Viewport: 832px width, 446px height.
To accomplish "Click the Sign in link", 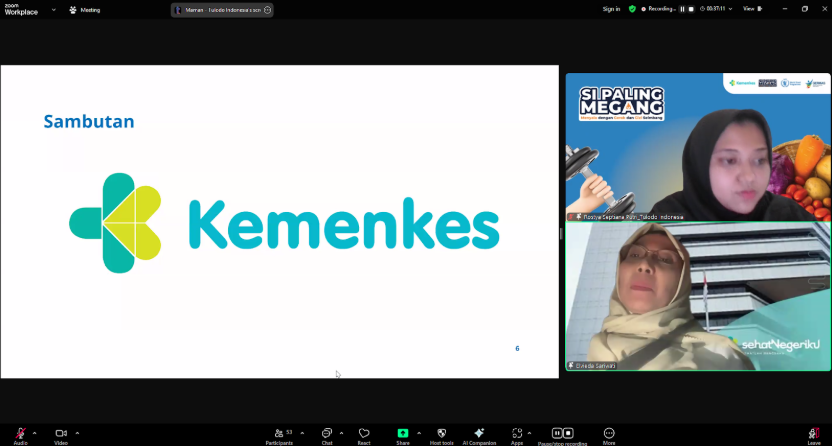I will click(611, 9).
